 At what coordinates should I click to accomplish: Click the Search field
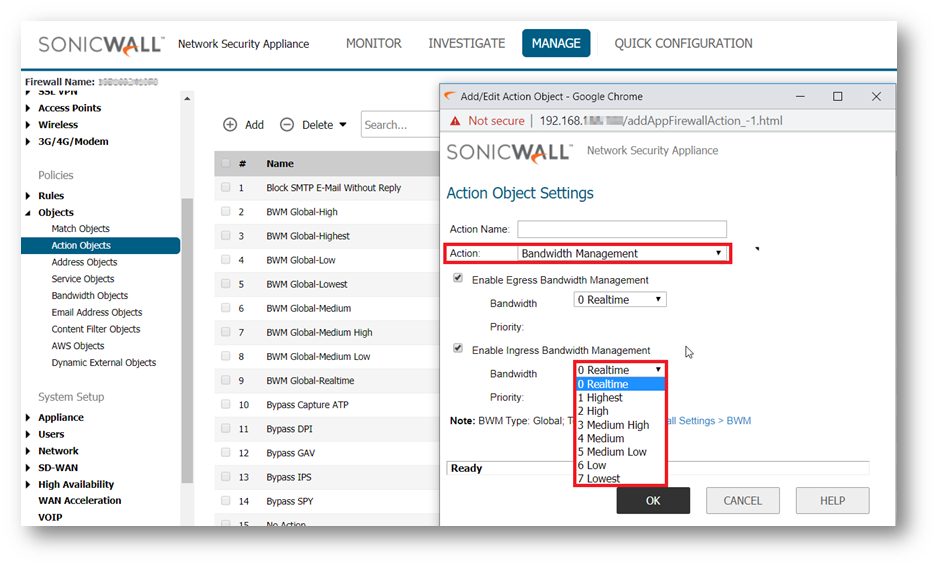coord(400,125)
